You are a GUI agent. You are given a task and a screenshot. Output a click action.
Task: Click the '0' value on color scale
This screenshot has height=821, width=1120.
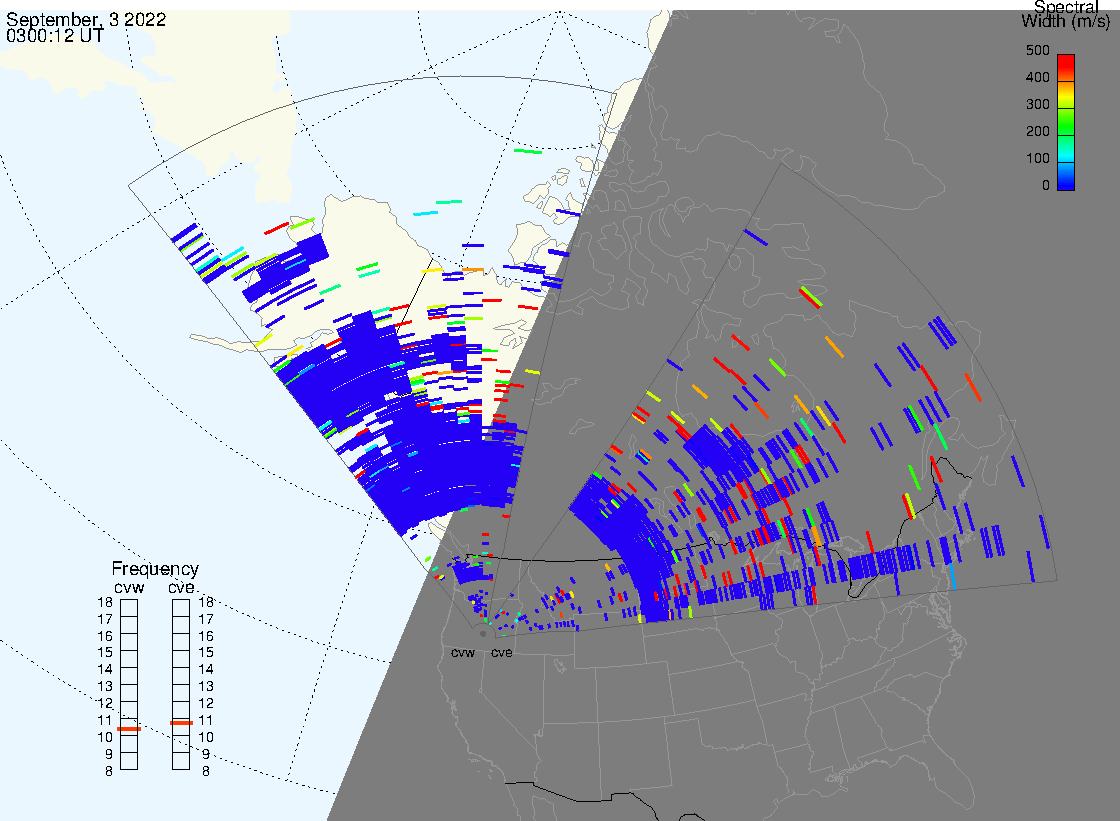pyautogui.click(x=1046, y=186)
